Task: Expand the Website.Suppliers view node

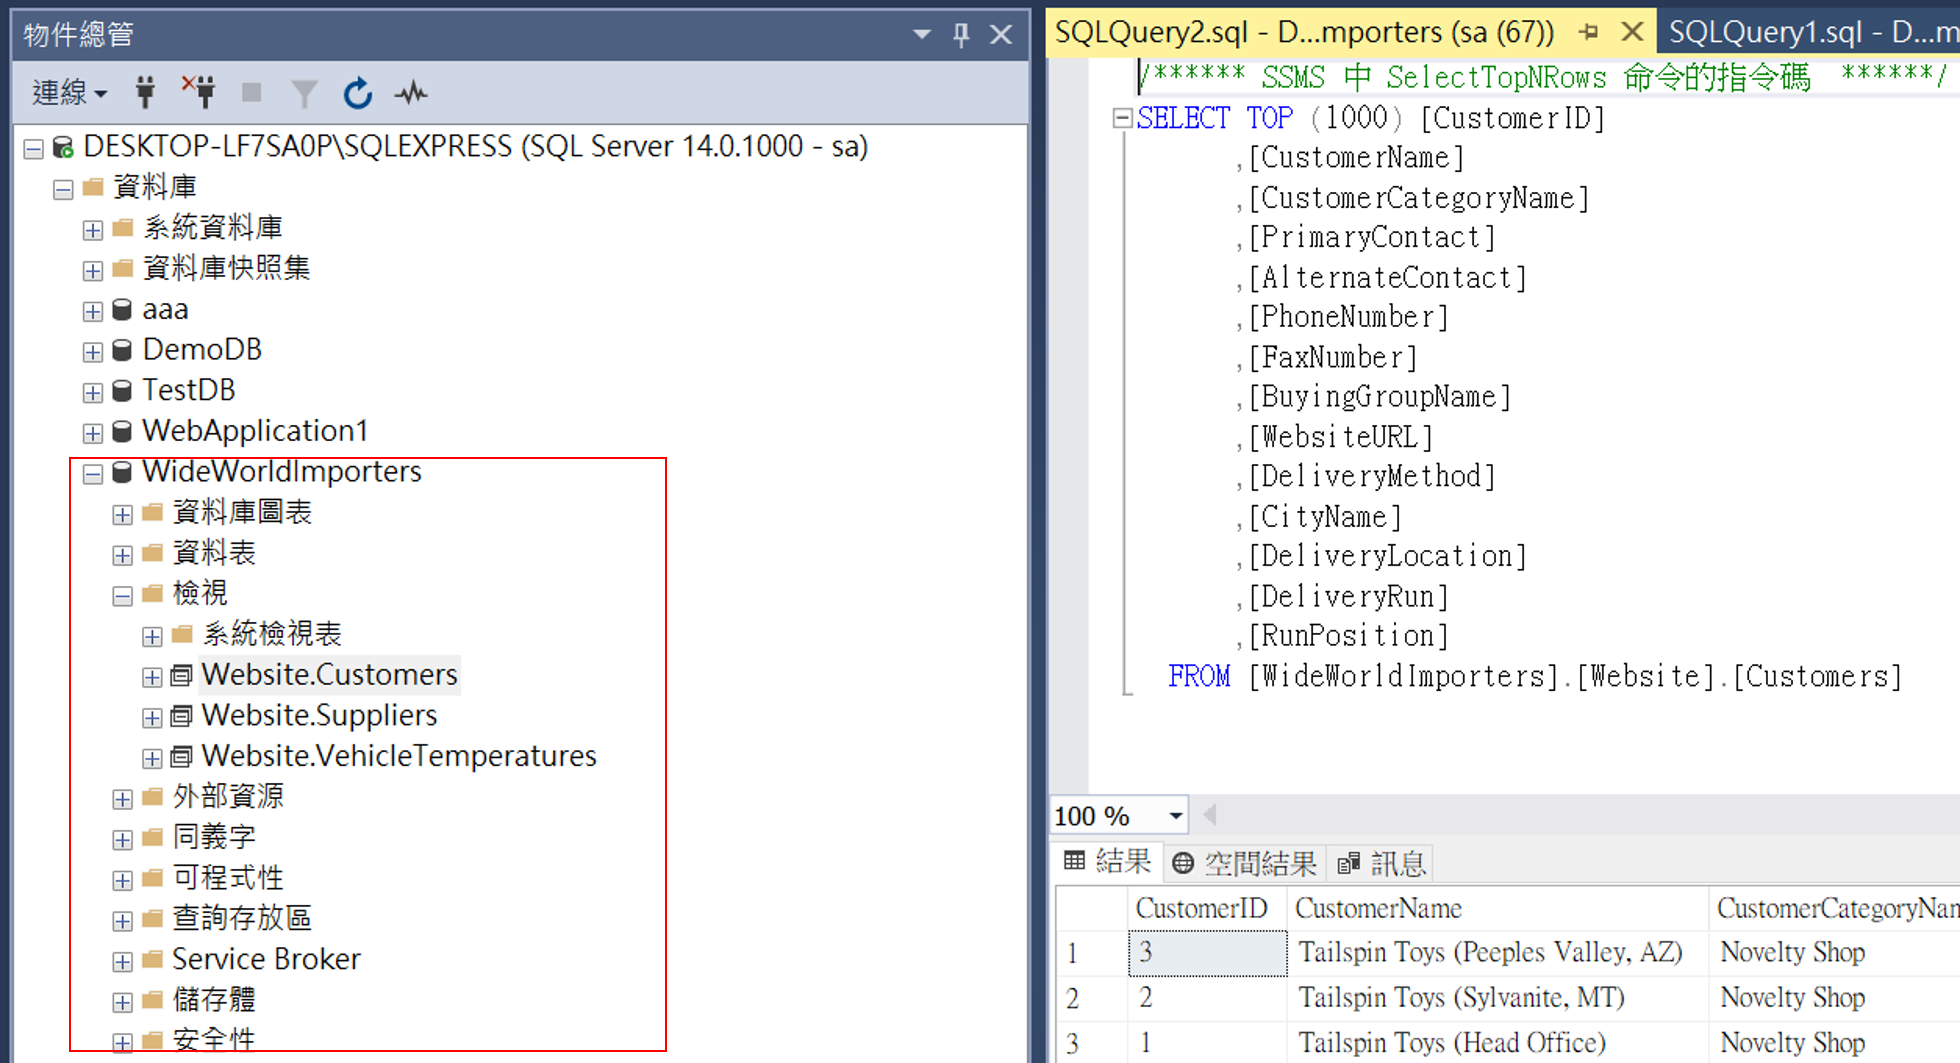Action: point(152,717)
